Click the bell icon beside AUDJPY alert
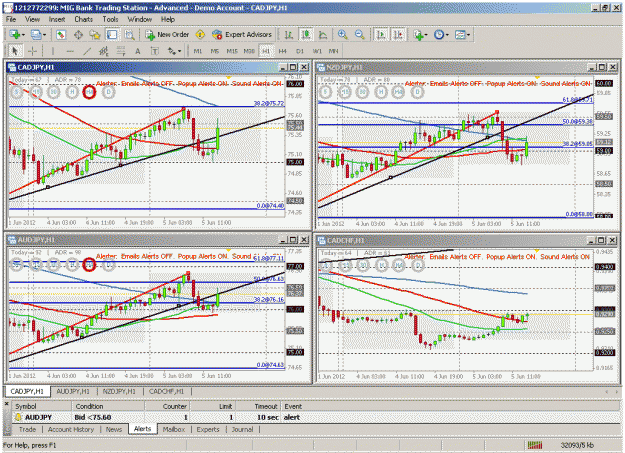Viewport: 625px width, 453px height. (x=18, y=417)
